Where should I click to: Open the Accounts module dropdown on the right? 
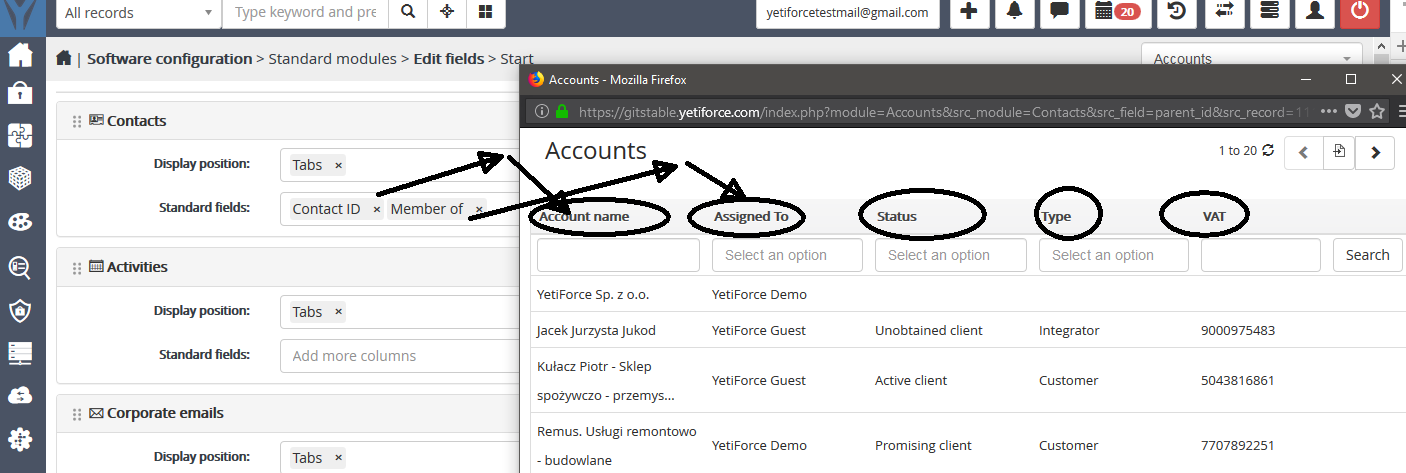pos(1252,58)
